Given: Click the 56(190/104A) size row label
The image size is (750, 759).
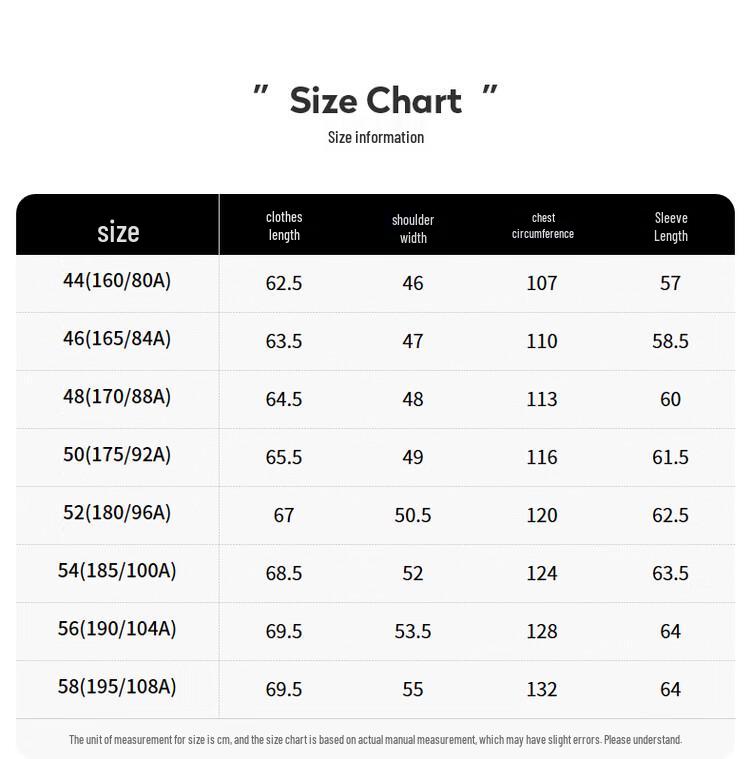Looking at the screenshot, I should click(117, 629).
